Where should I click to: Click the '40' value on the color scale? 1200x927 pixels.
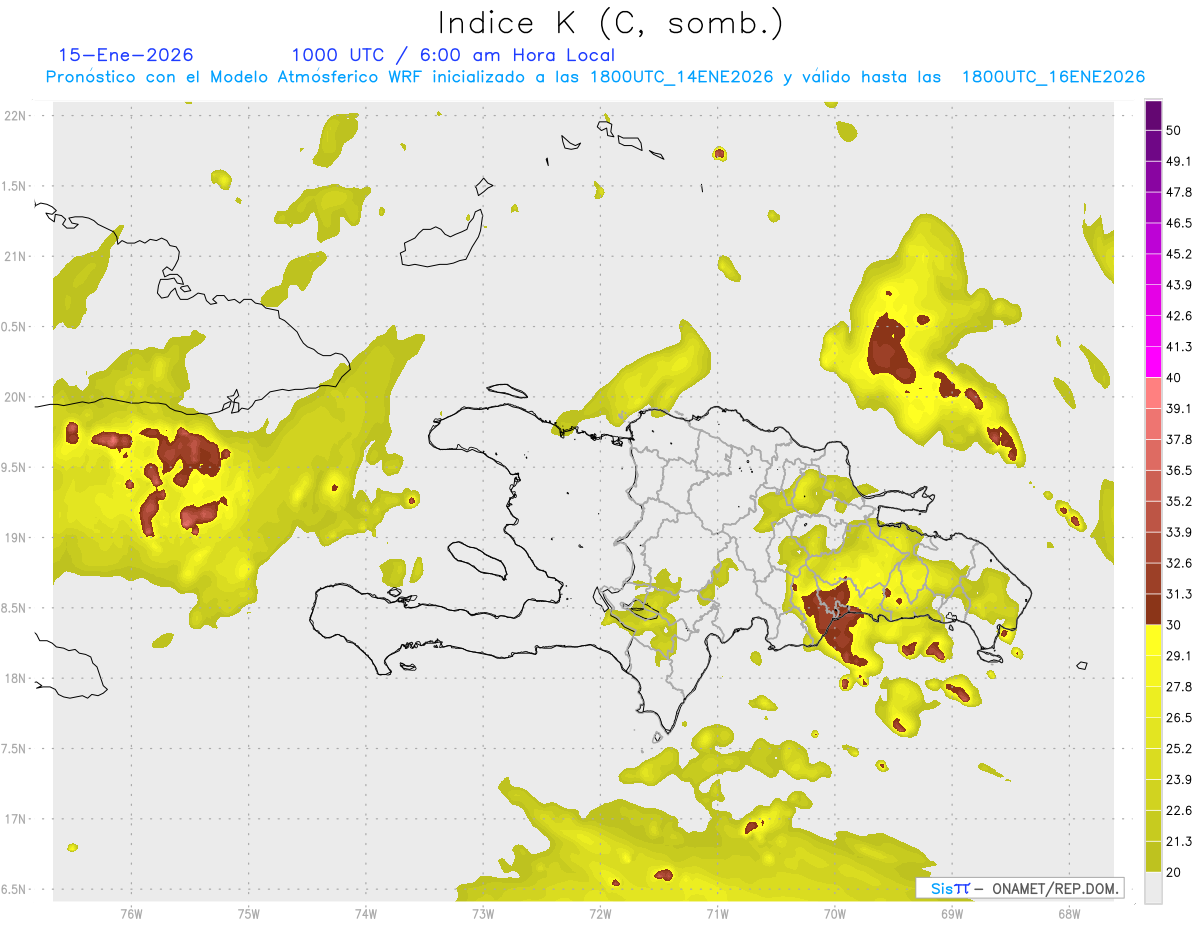(1175, 378)
